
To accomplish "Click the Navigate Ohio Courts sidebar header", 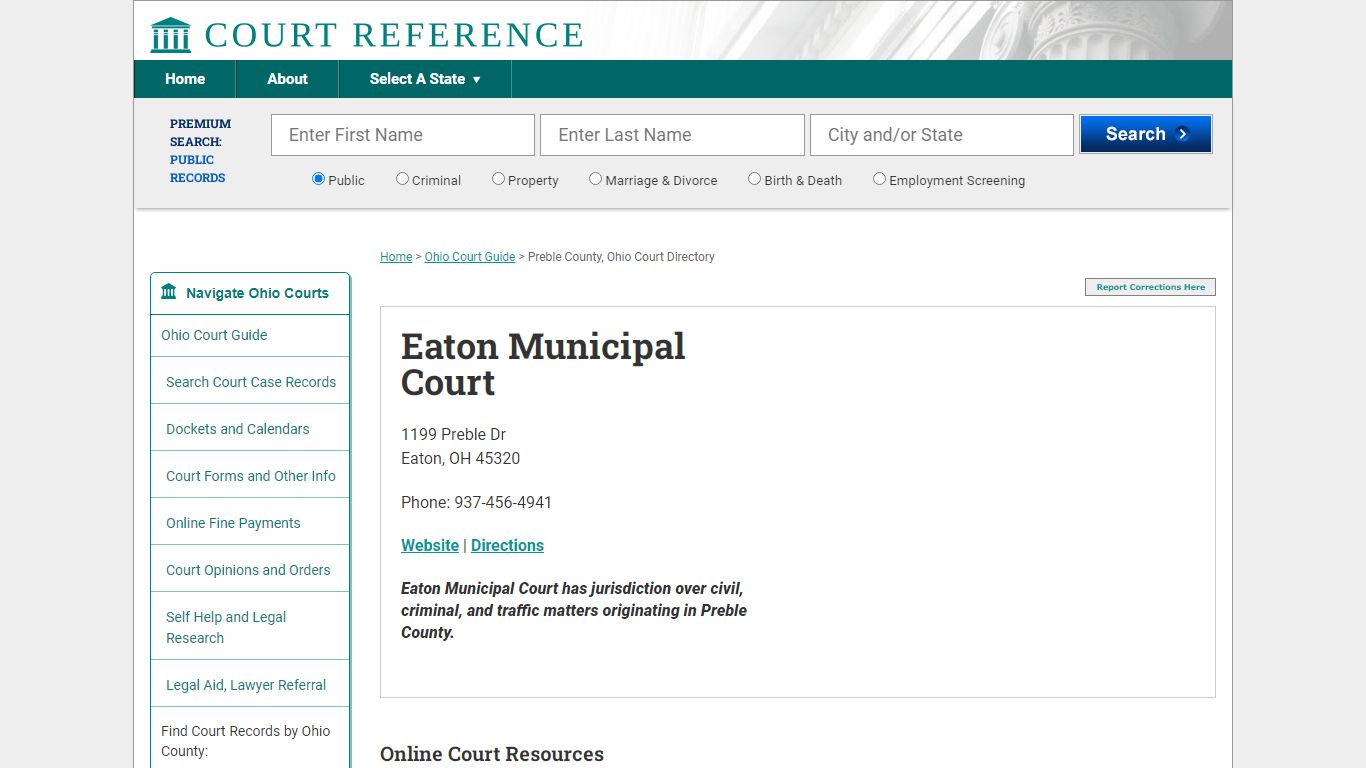I will (250, 293).
